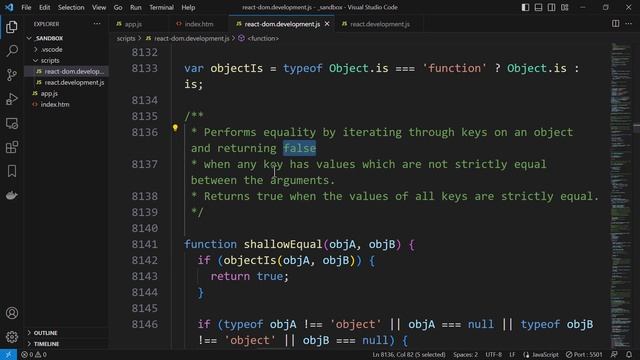Open the Selection menu
640x360 pixels.
(71, 7)
